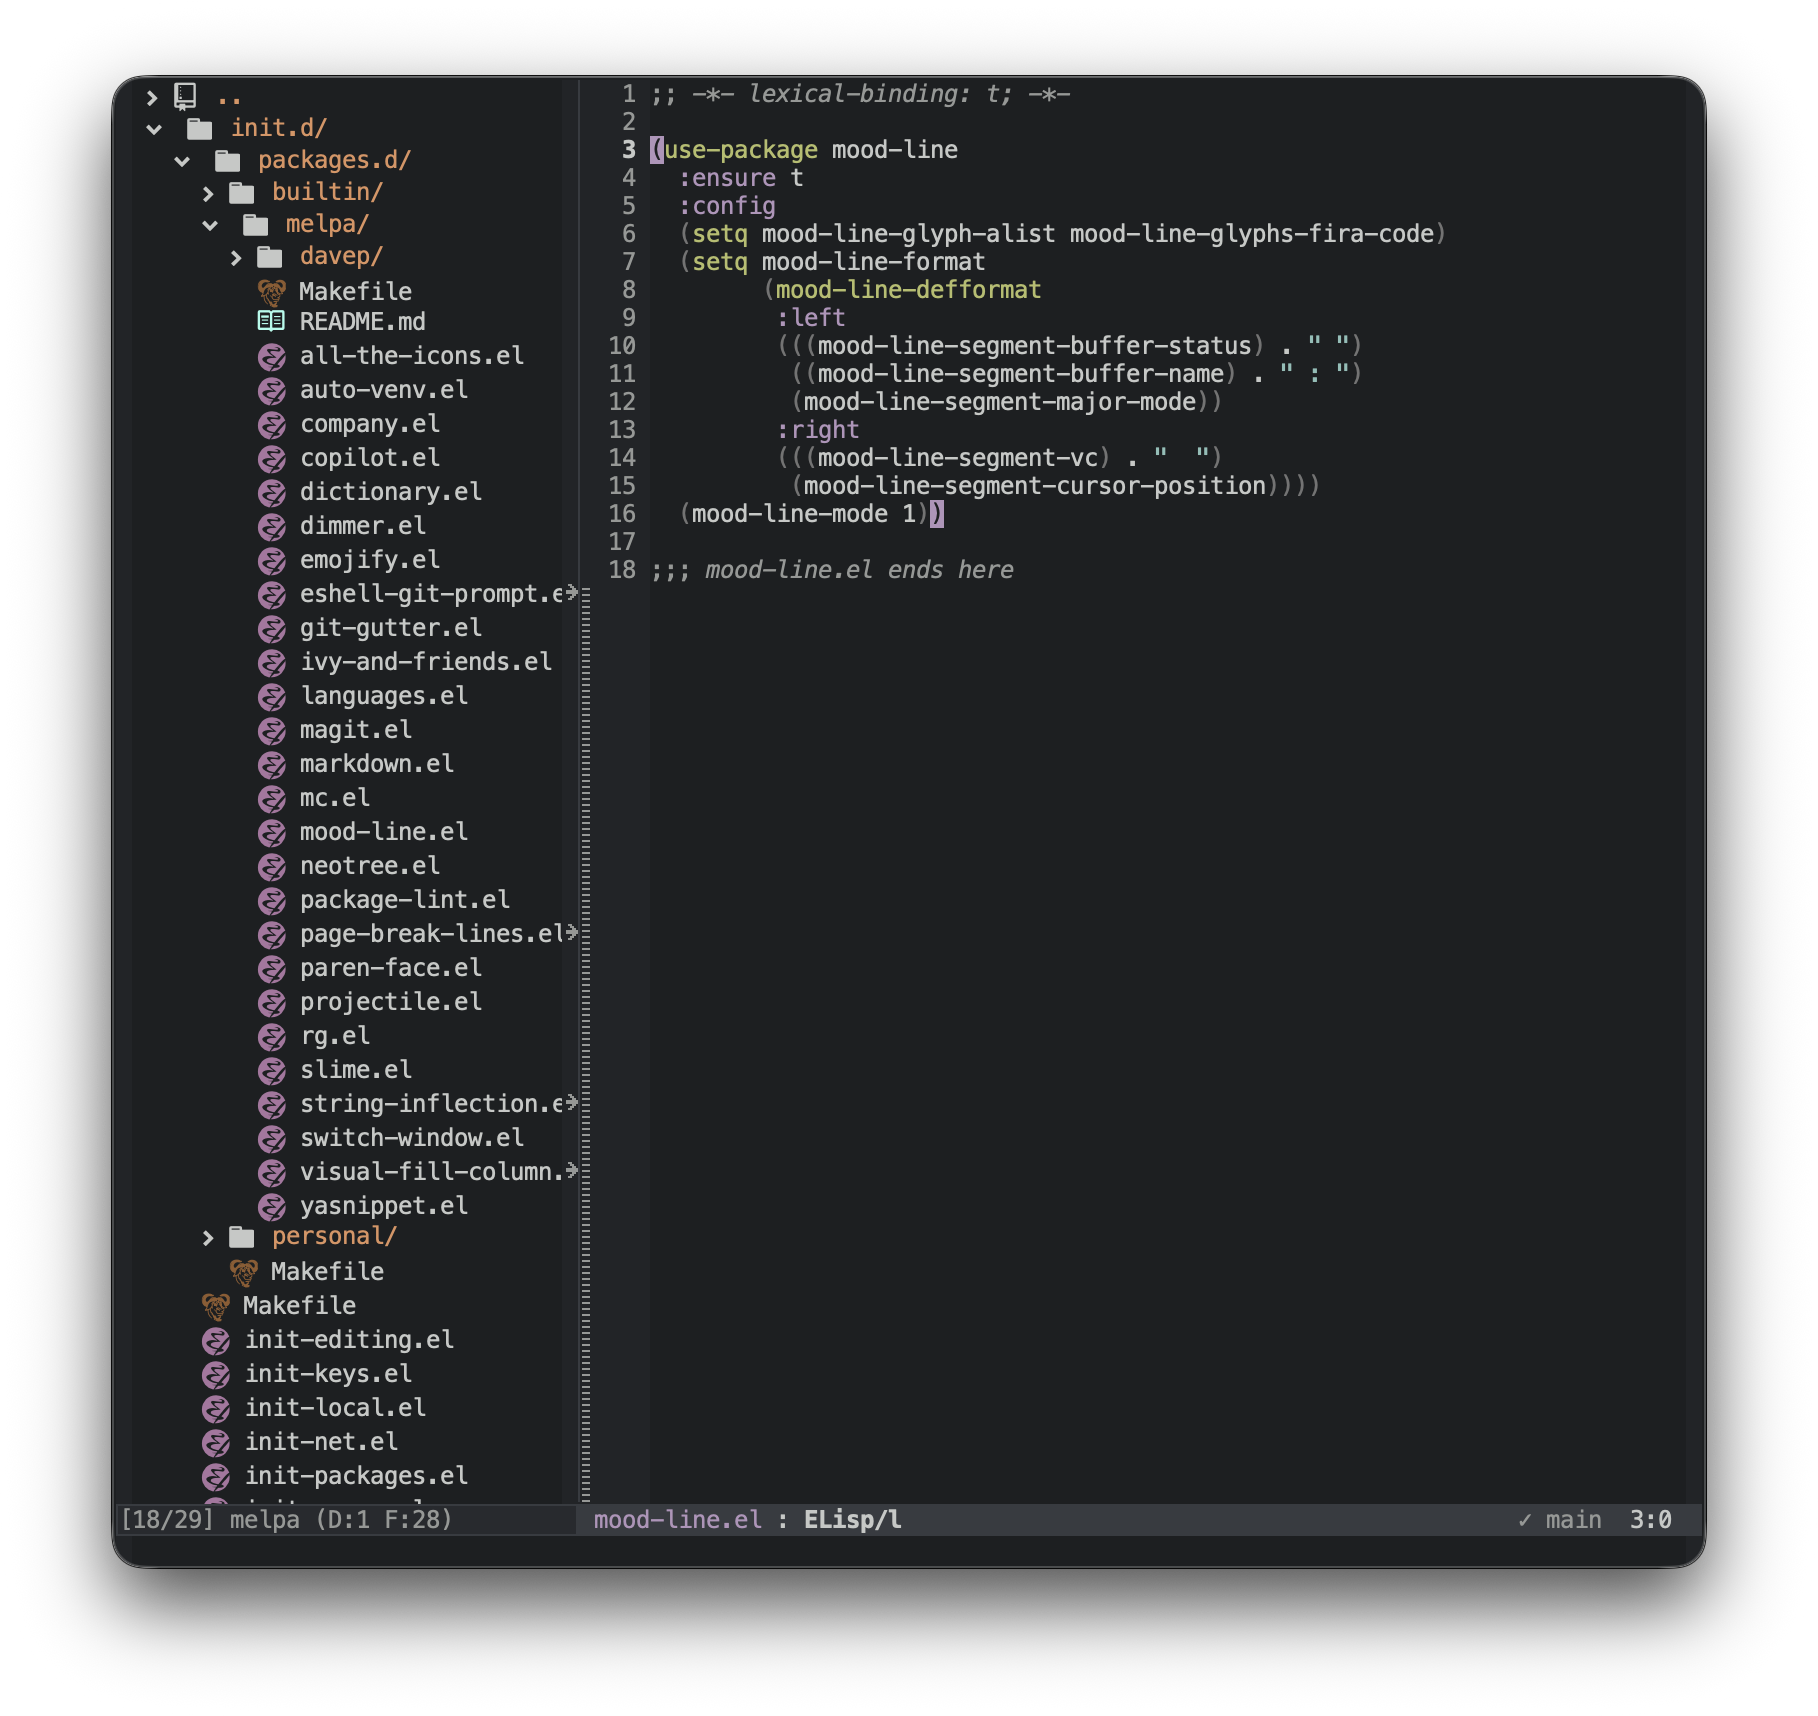The image size is (1818, 1716).
Task: Expand the parent directory '..' chevron
Action: [152, 97]
